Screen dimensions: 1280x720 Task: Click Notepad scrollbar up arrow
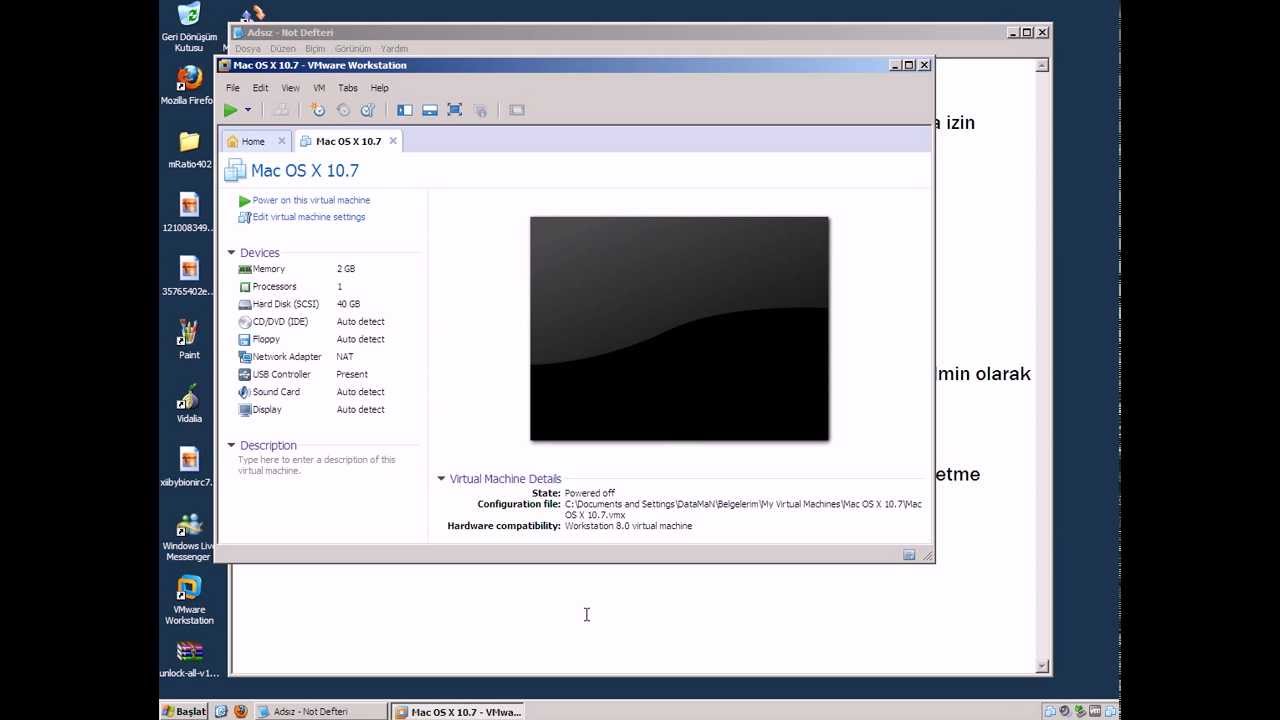1042,65
